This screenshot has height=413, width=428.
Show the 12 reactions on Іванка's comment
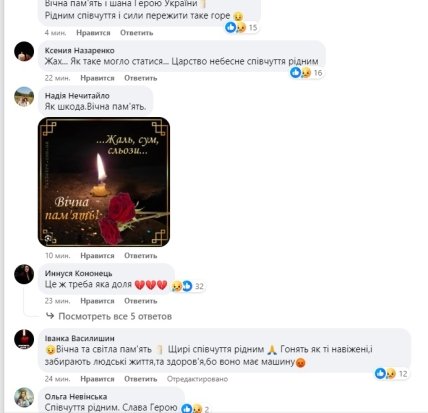coord(391,374)
